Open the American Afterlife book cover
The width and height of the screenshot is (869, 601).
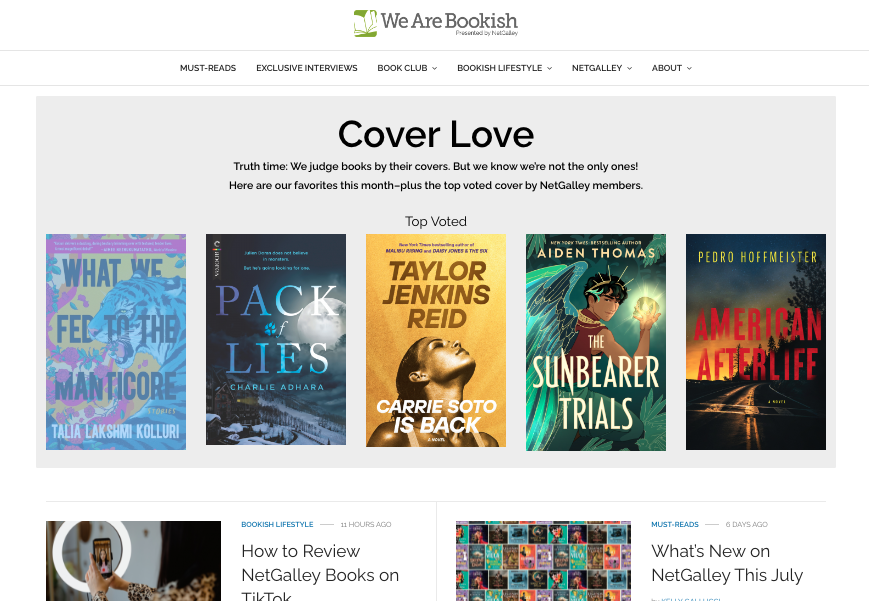pyautogui.click(x=756, y=342)
